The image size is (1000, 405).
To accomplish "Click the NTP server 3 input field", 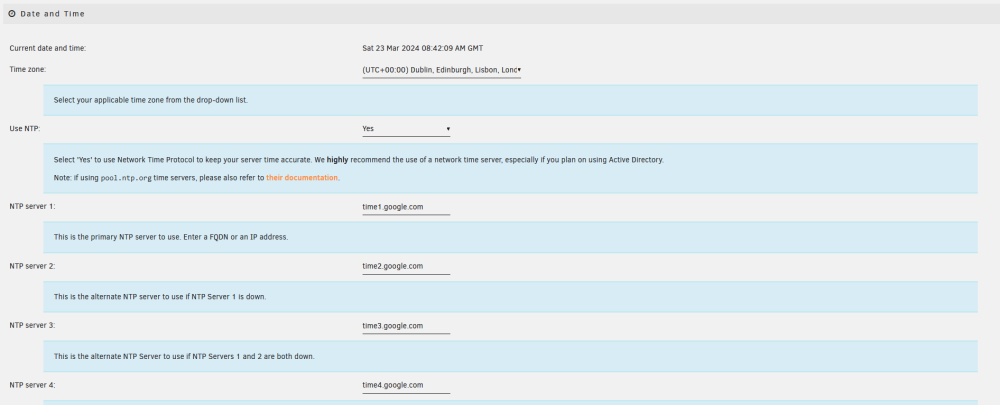I will pyautogui.click(x=406, y=326).
